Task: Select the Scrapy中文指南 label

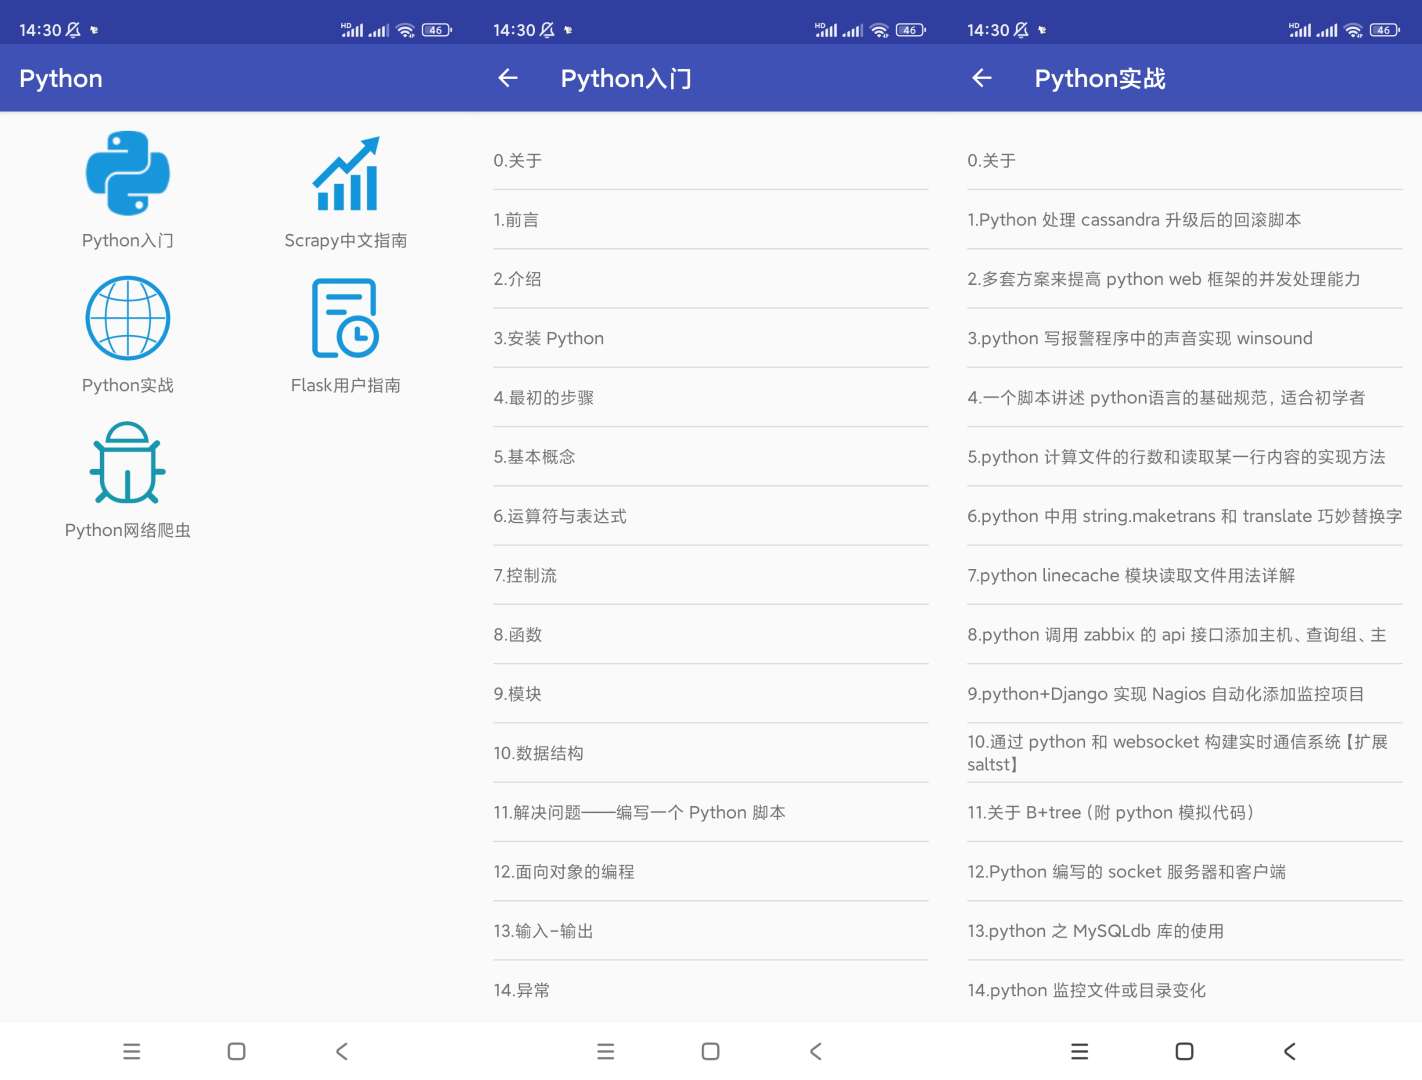Action: pos(346,240)
